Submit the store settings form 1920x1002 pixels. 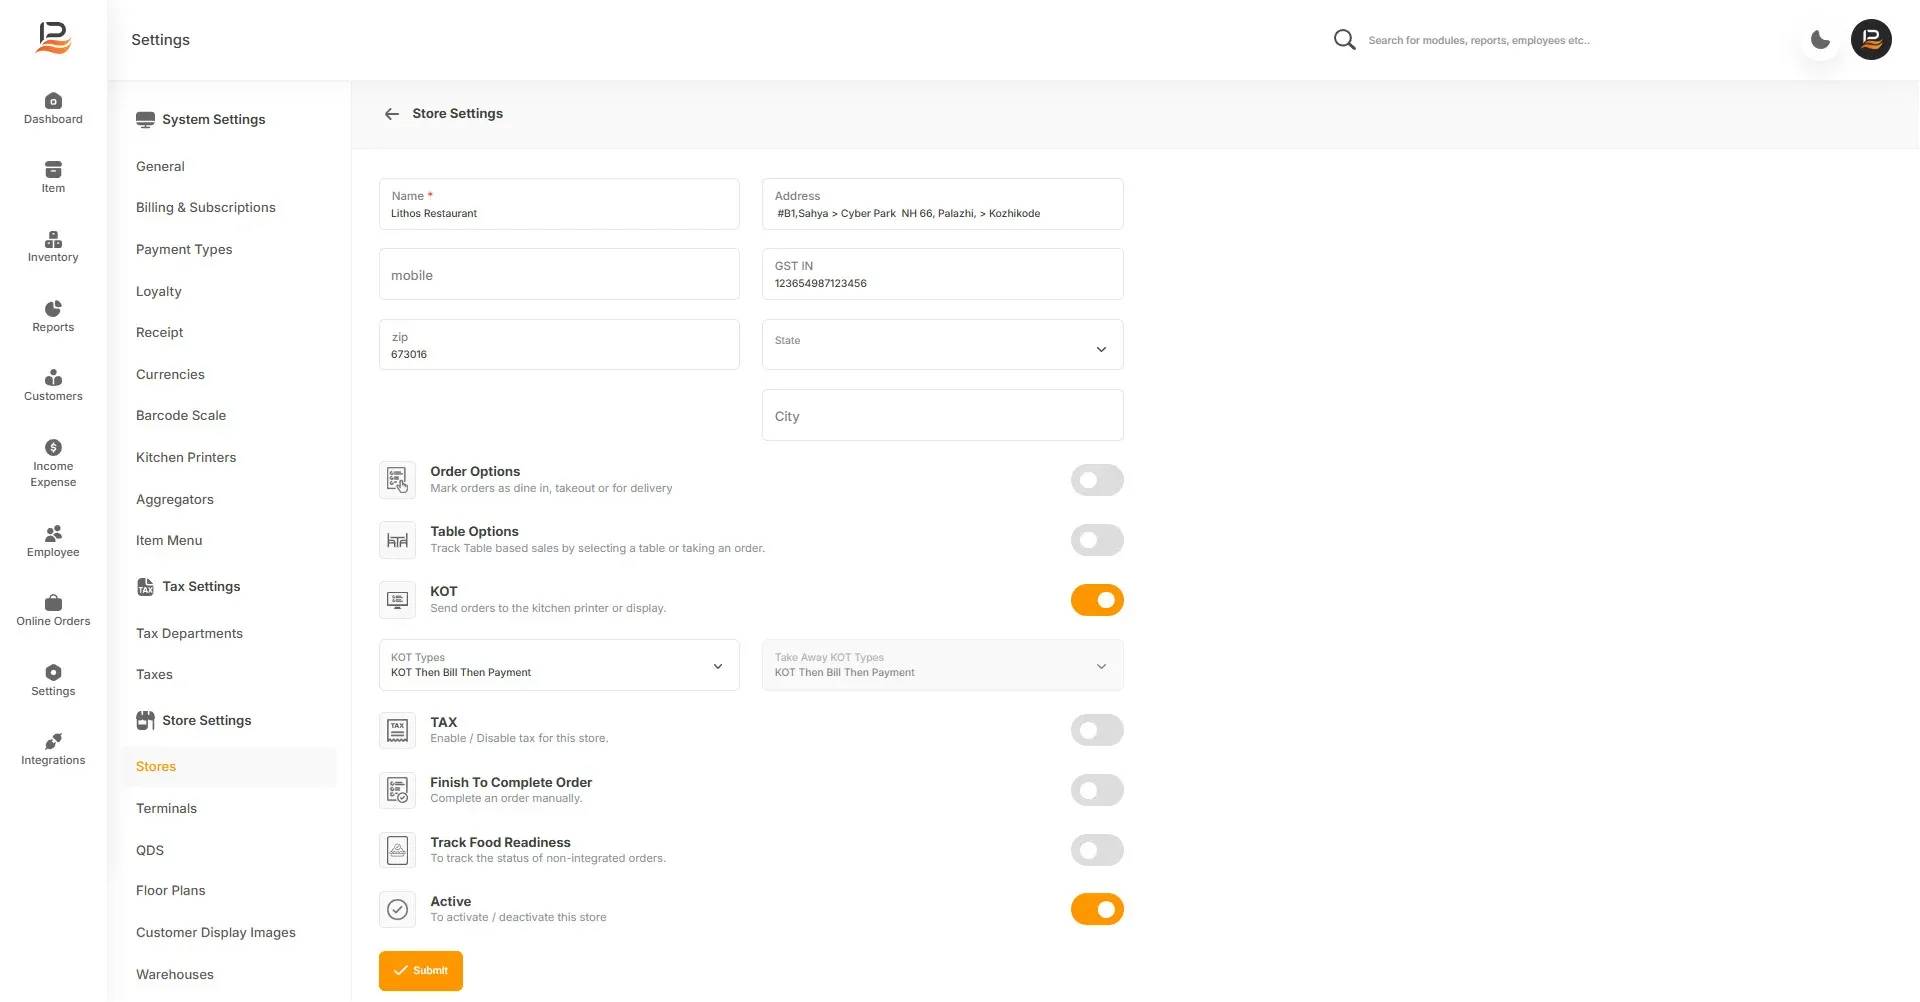(x=421, y=971)
